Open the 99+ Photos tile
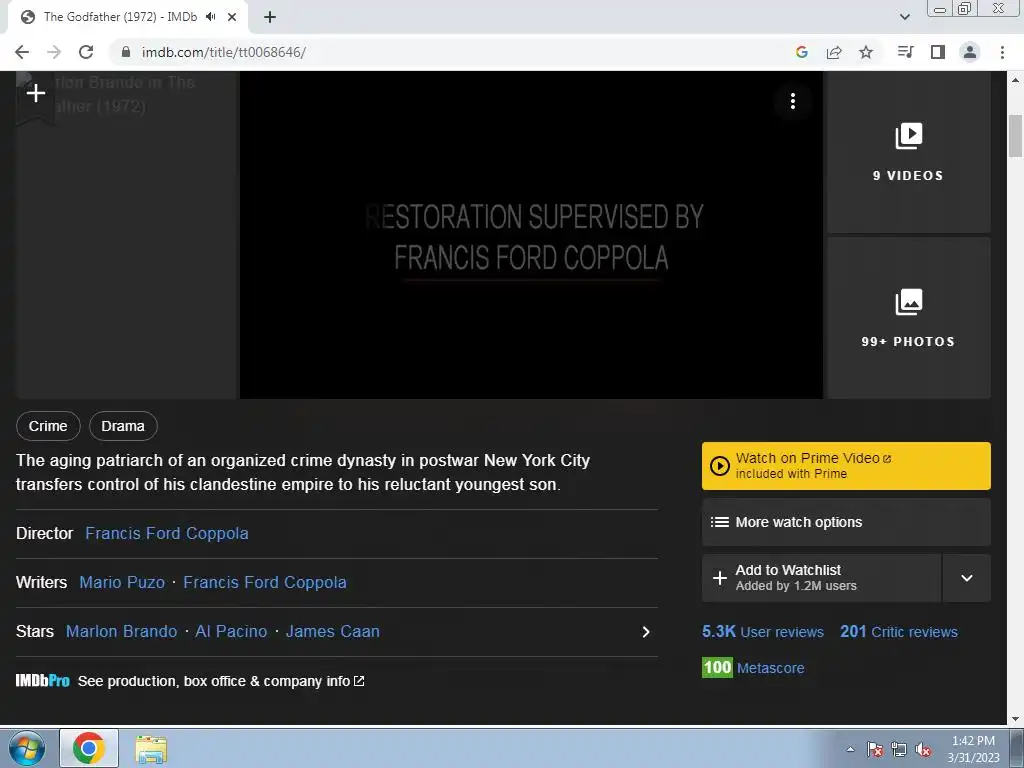Viewport: 1024px width, 768px height. pyautogui.click(x=908, y=318)
